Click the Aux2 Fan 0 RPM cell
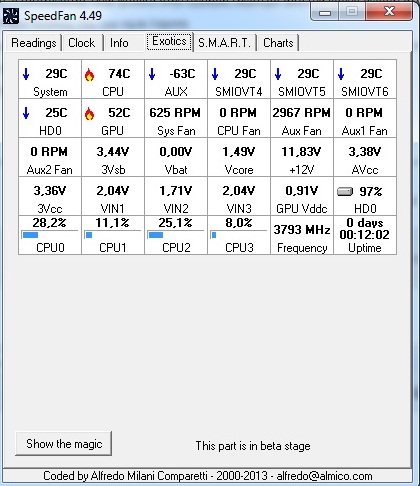The image size is (420, 486). point(50,157)
